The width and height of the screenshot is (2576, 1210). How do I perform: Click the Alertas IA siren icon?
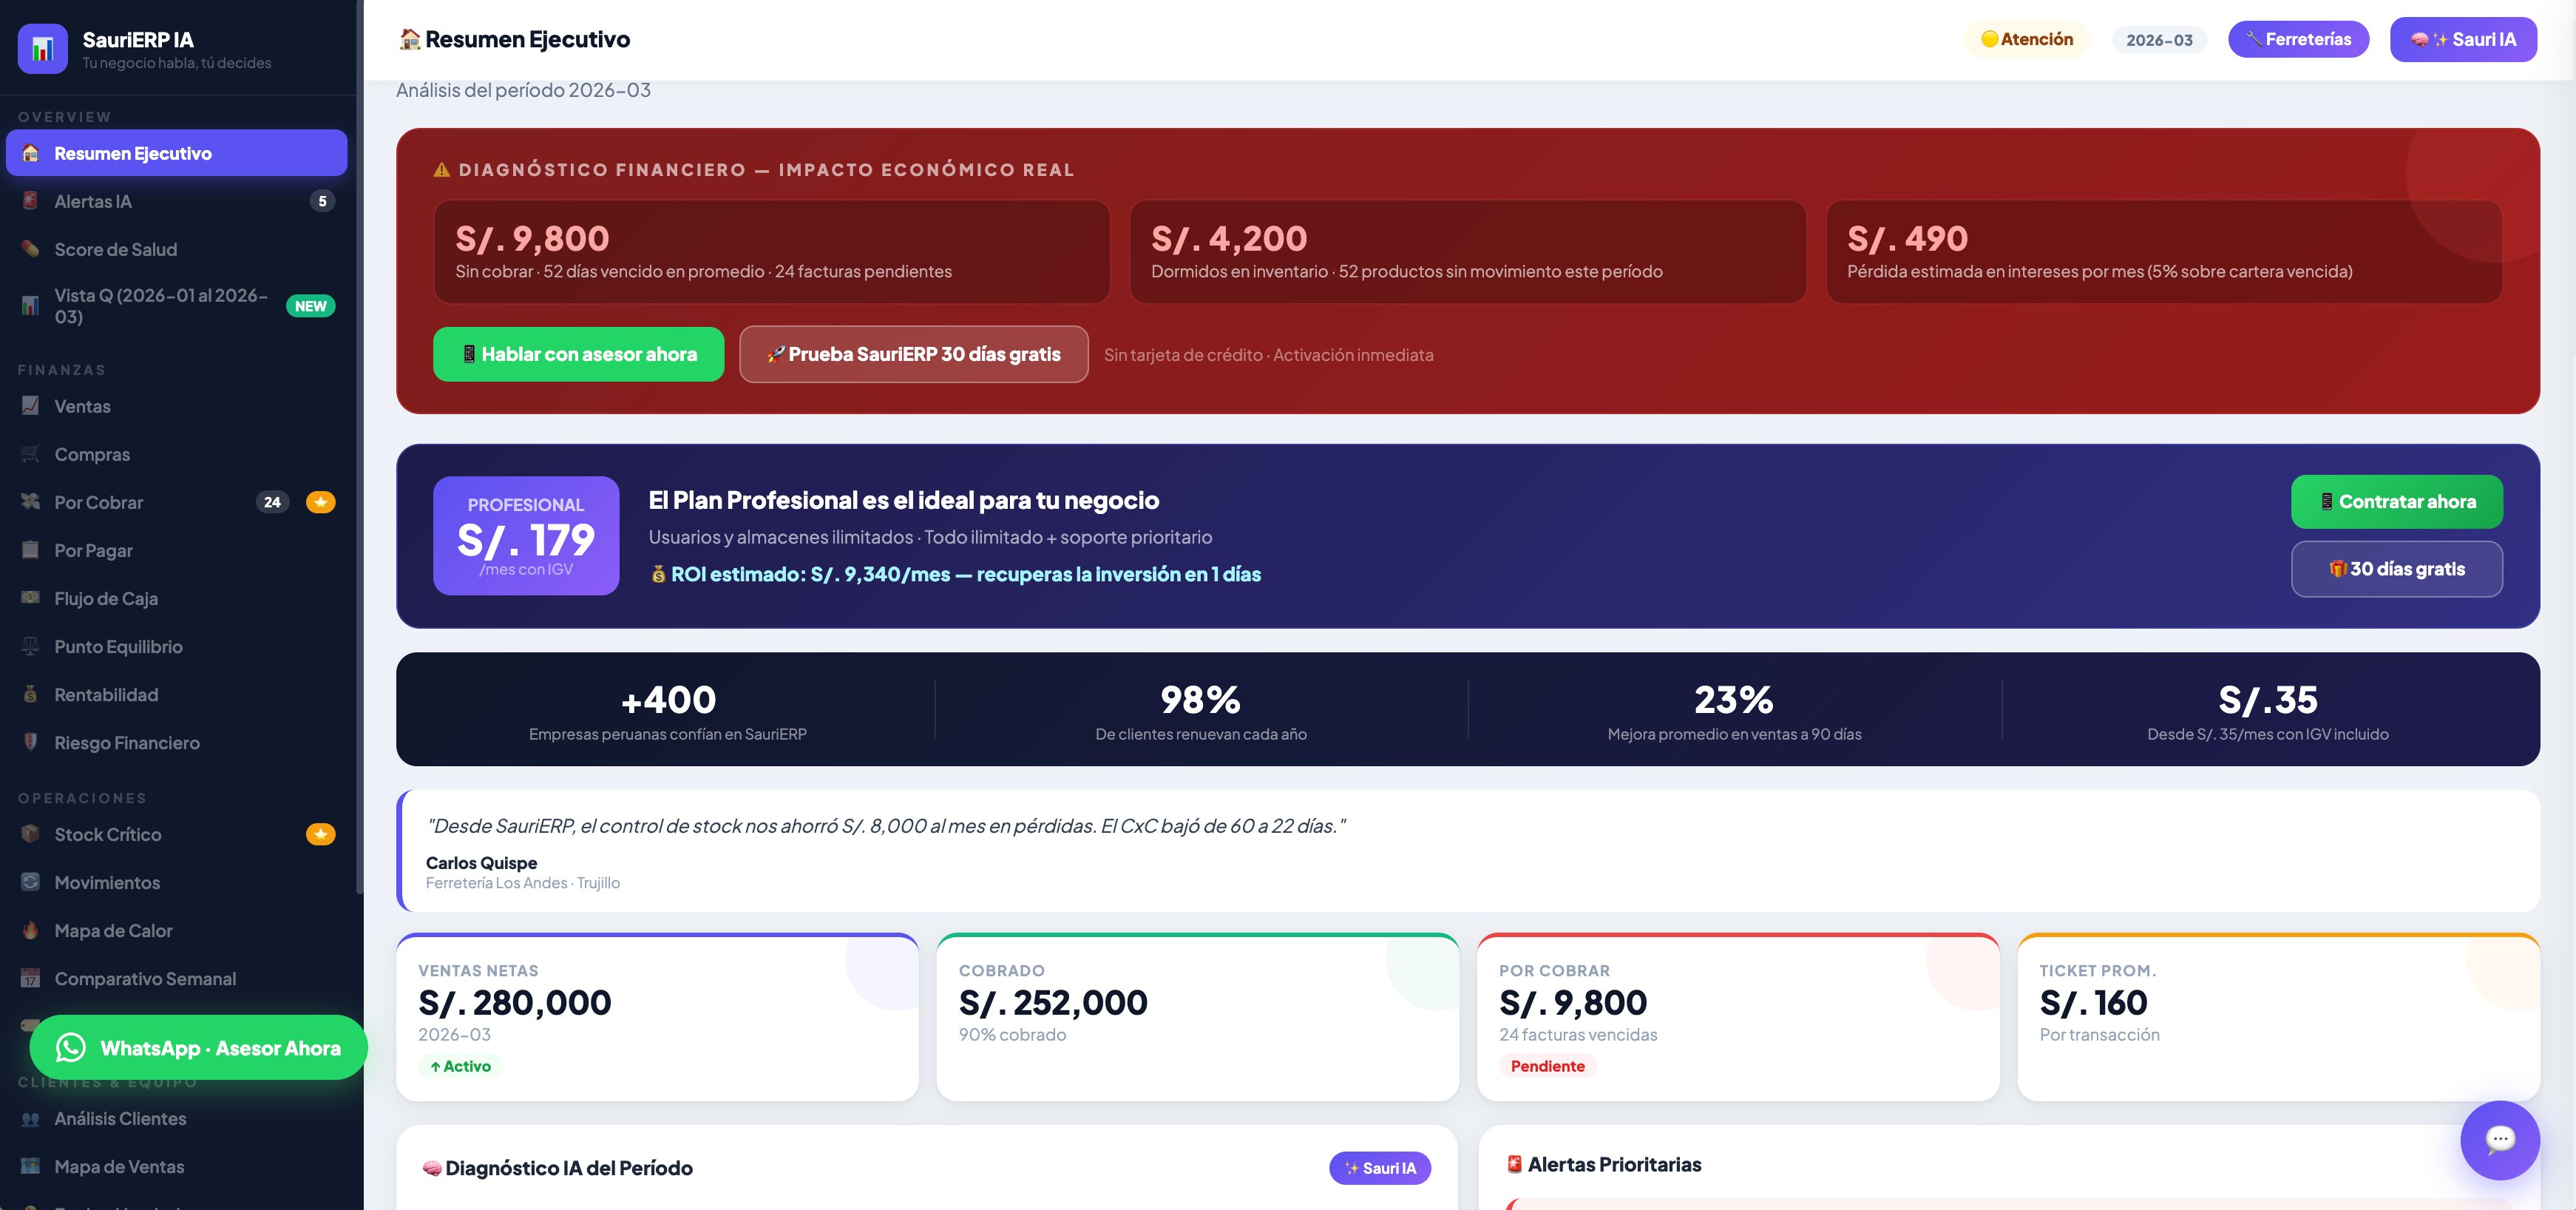click(31, 201)
